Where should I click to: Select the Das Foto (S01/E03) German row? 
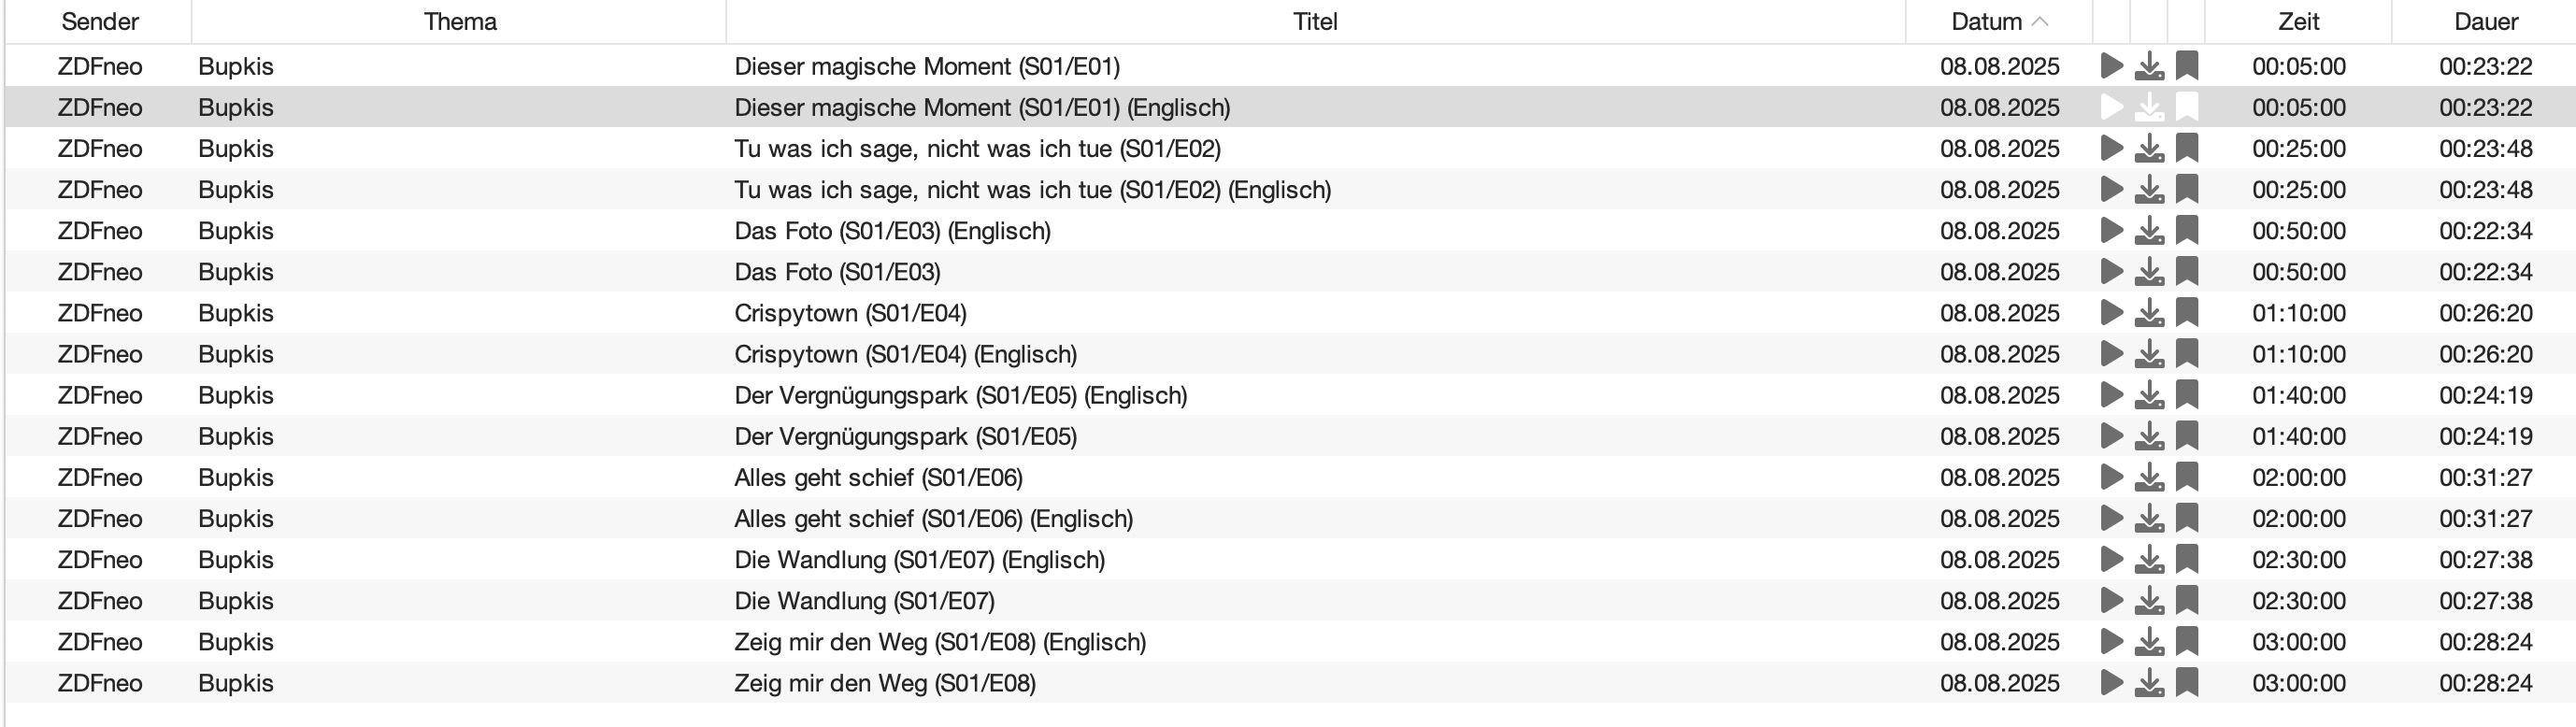(x=1290, y=272)
